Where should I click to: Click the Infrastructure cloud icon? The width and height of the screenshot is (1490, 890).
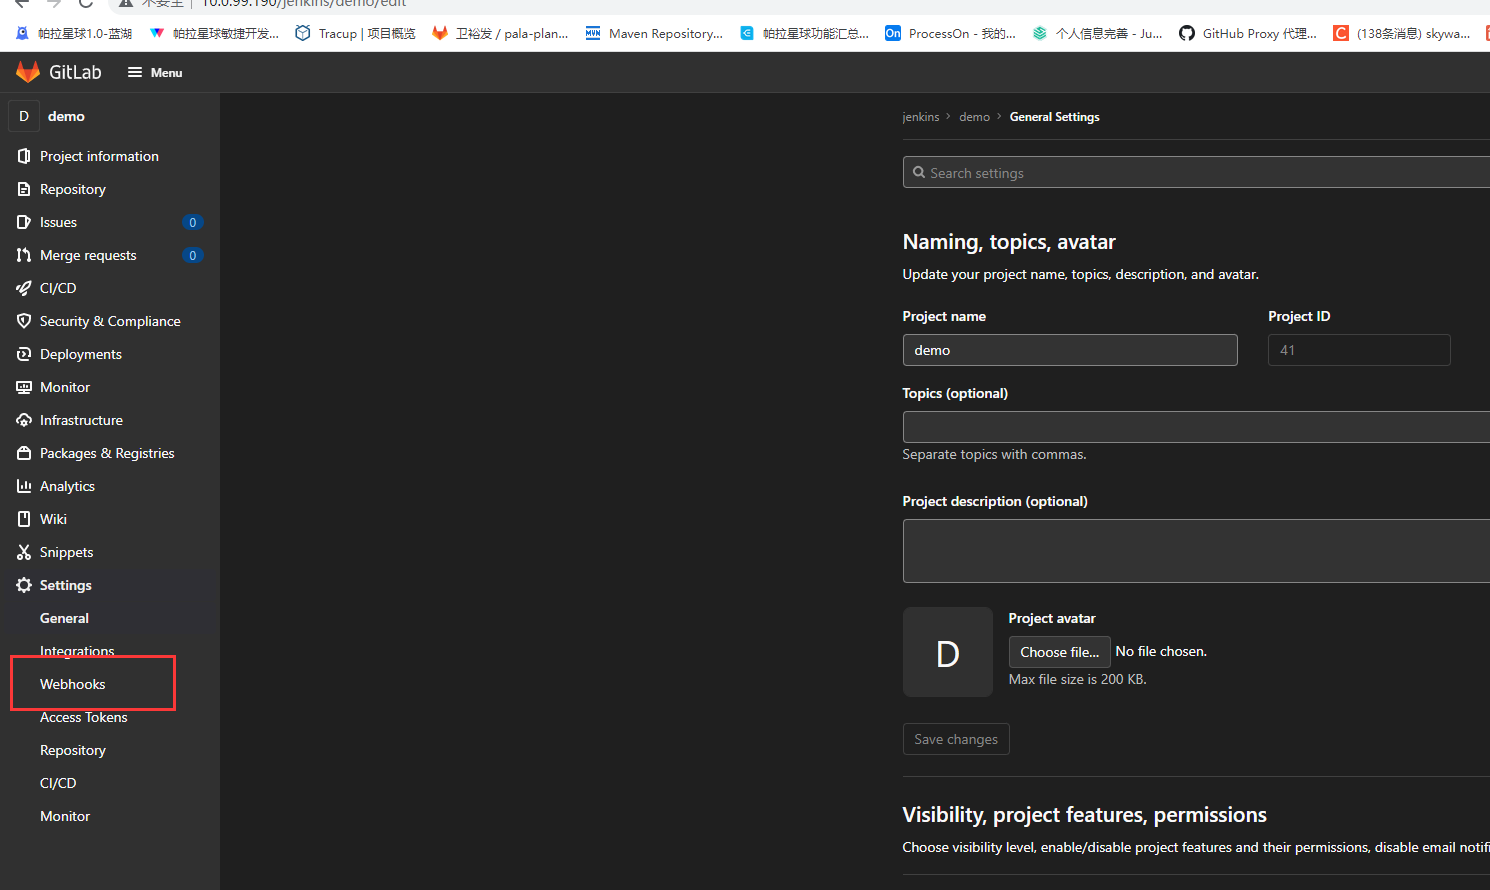tap(24, 420)
